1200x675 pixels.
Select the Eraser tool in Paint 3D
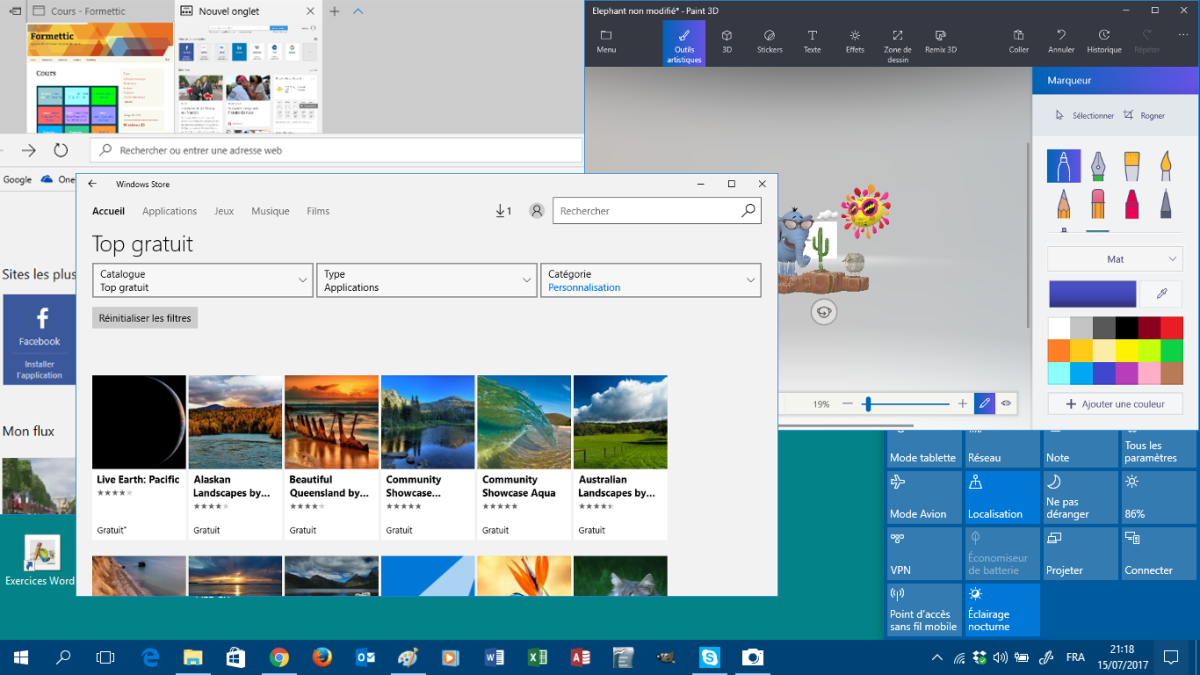tap(1098, 204)
